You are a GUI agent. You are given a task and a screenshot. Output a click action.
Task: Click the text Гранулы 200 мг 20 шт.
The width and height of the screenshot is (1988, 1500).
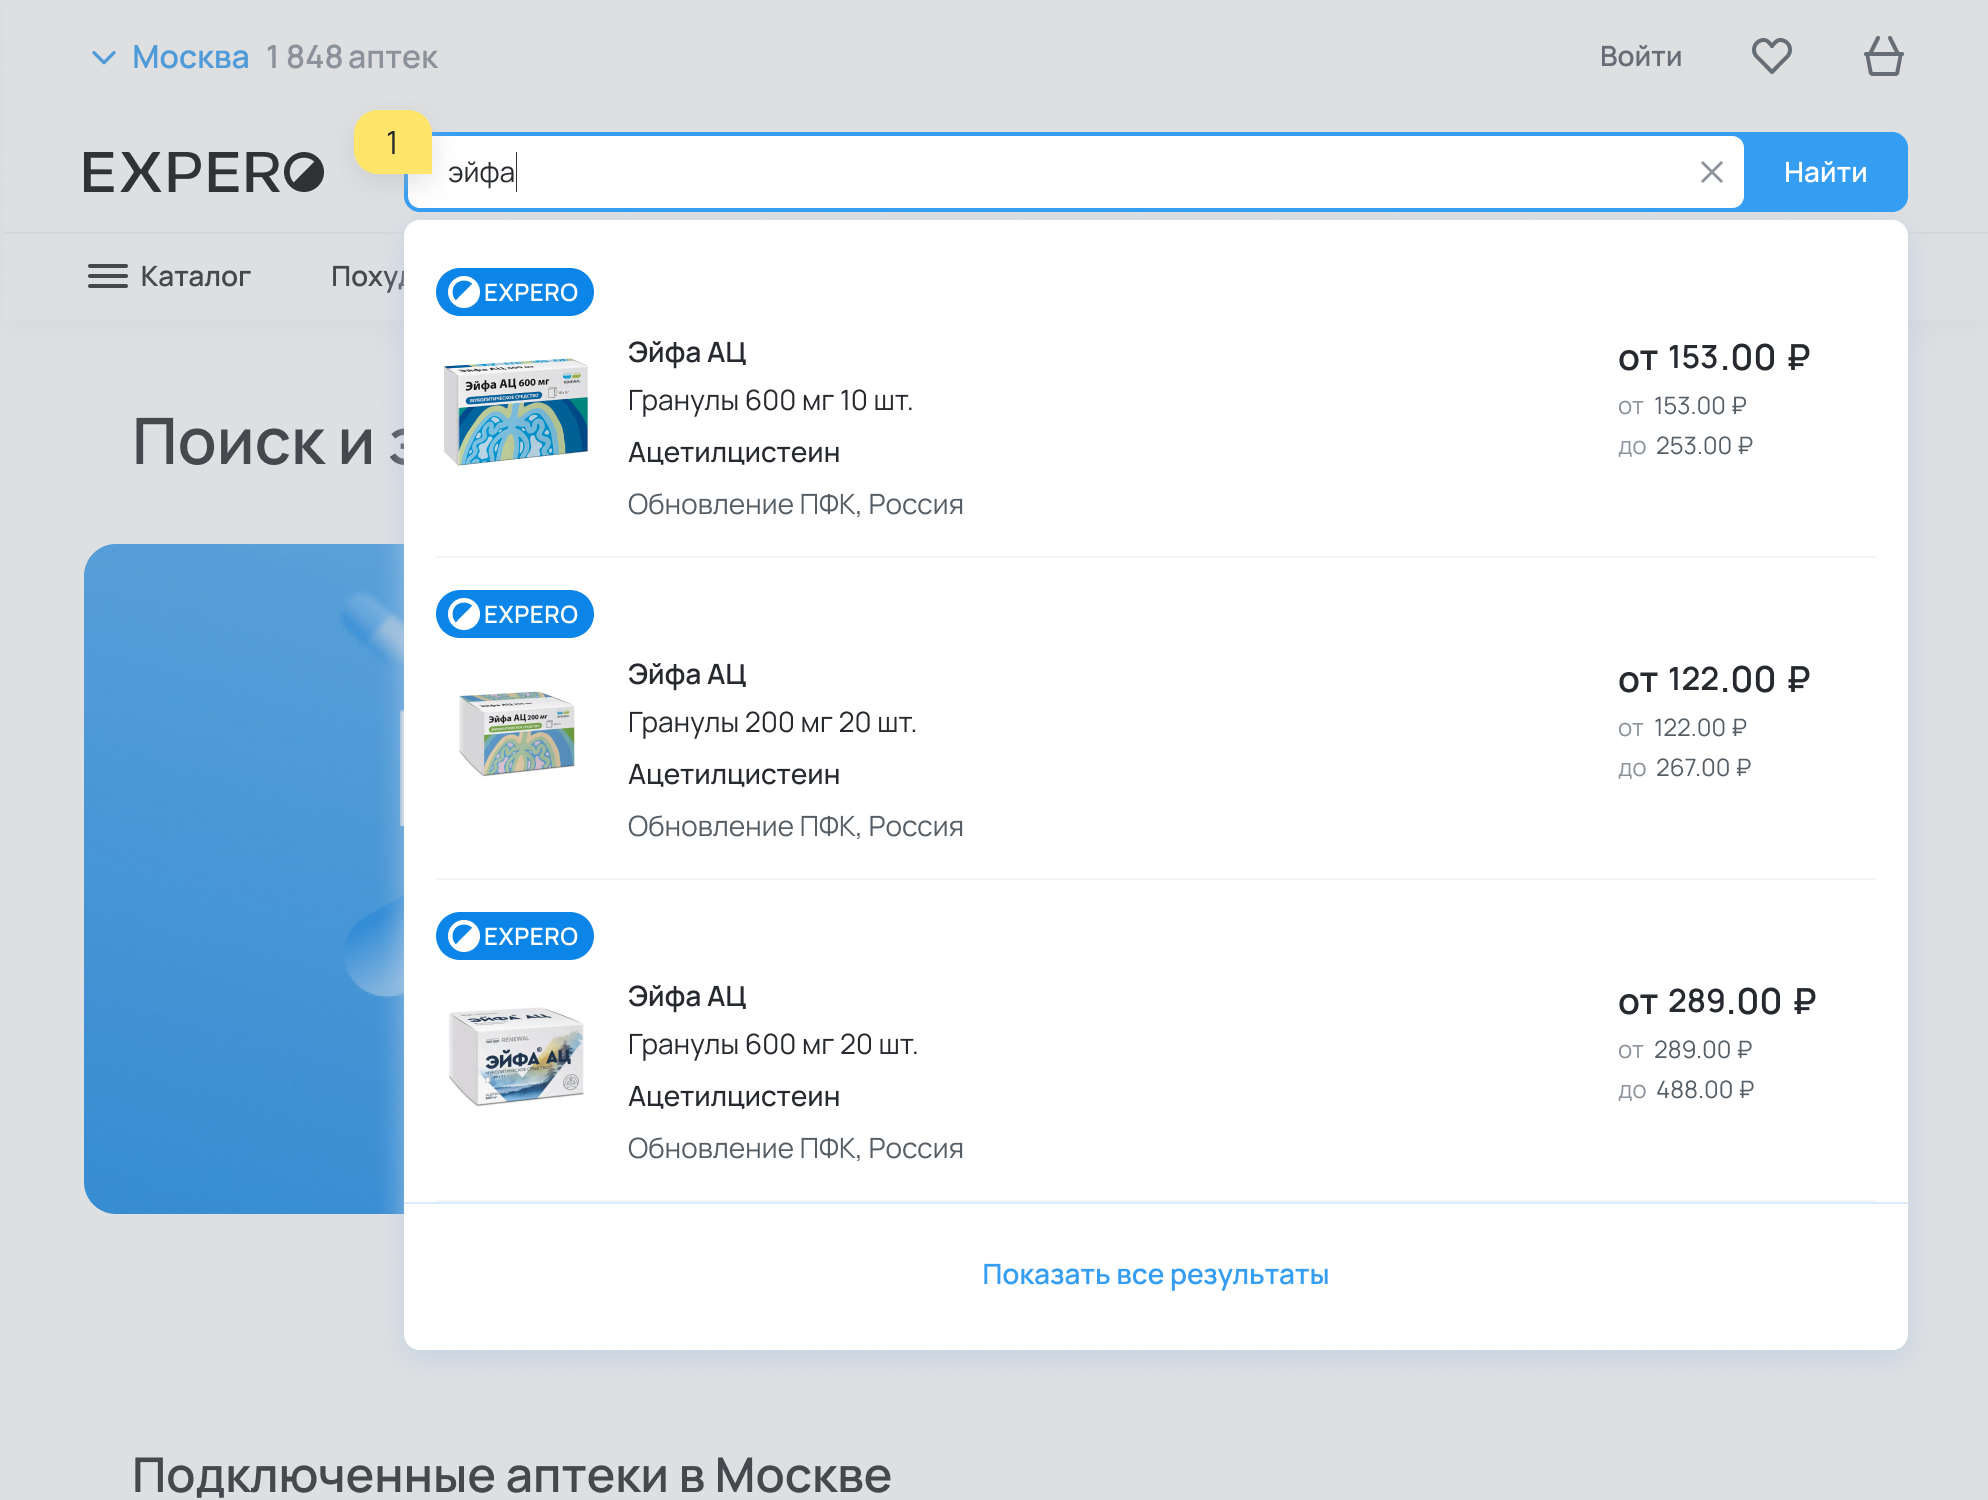click(x=772, y=722)
